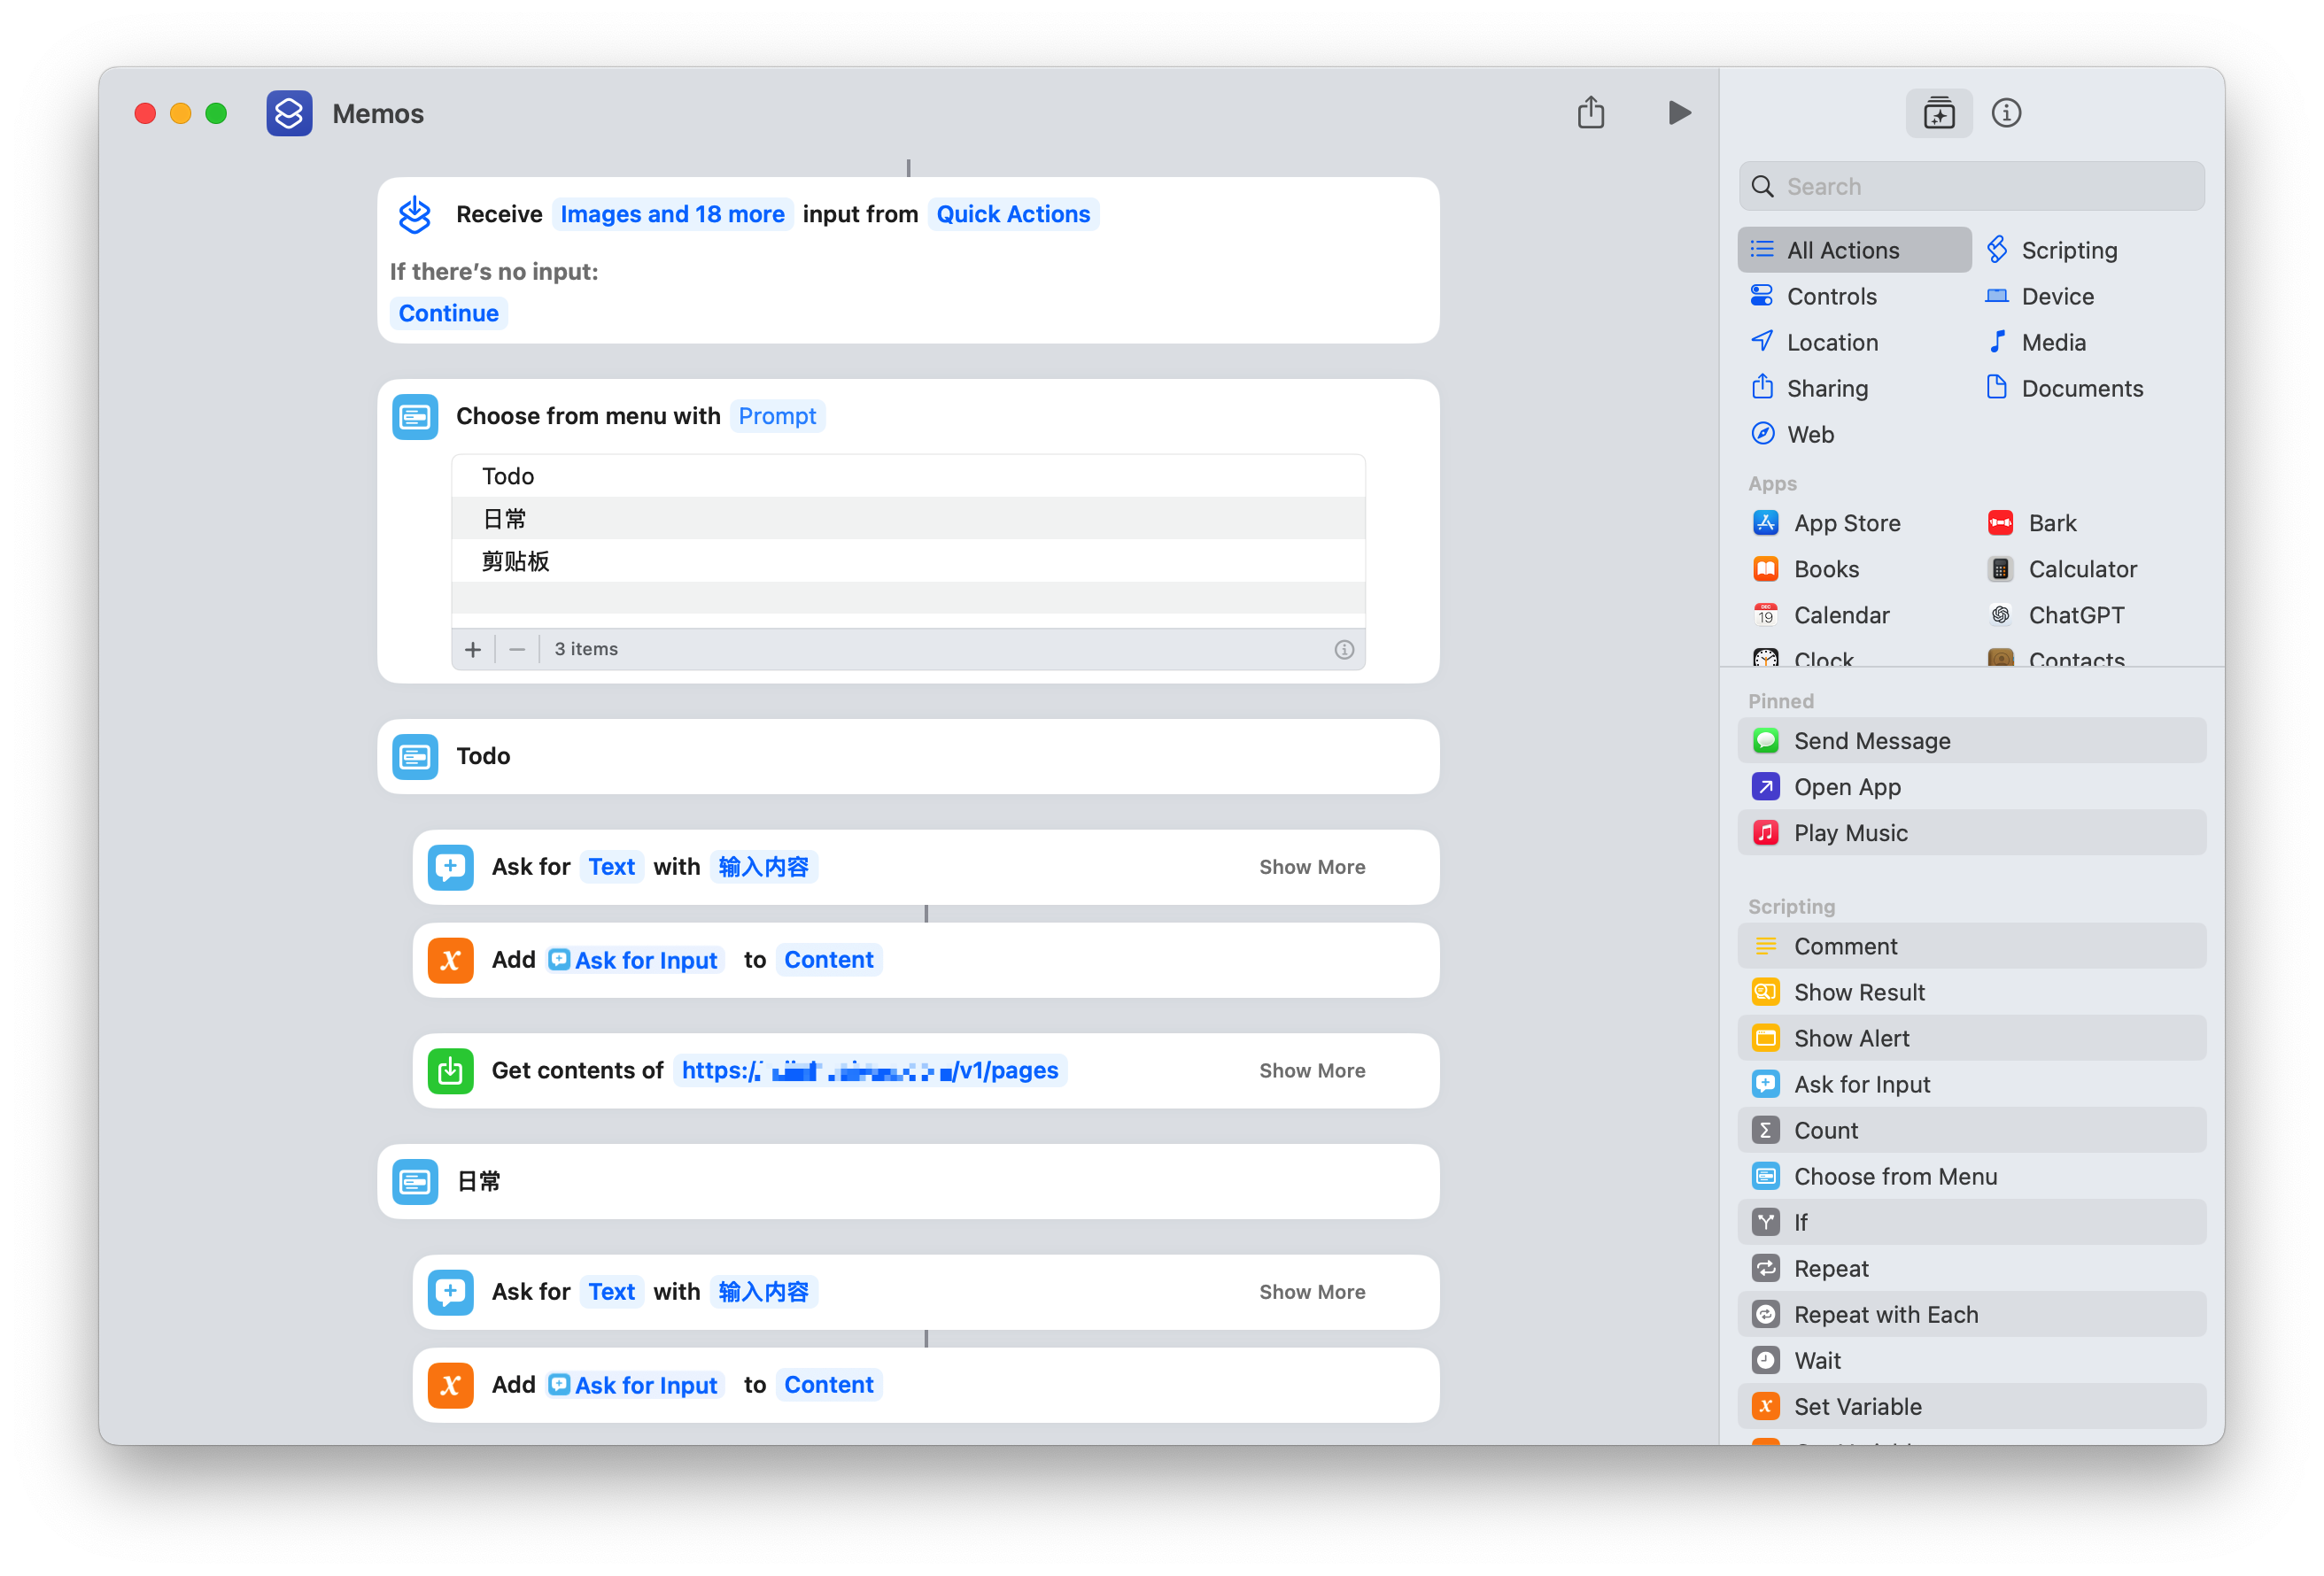
Task: Change Text type in first Ask for action
Action: coord(611,867)
